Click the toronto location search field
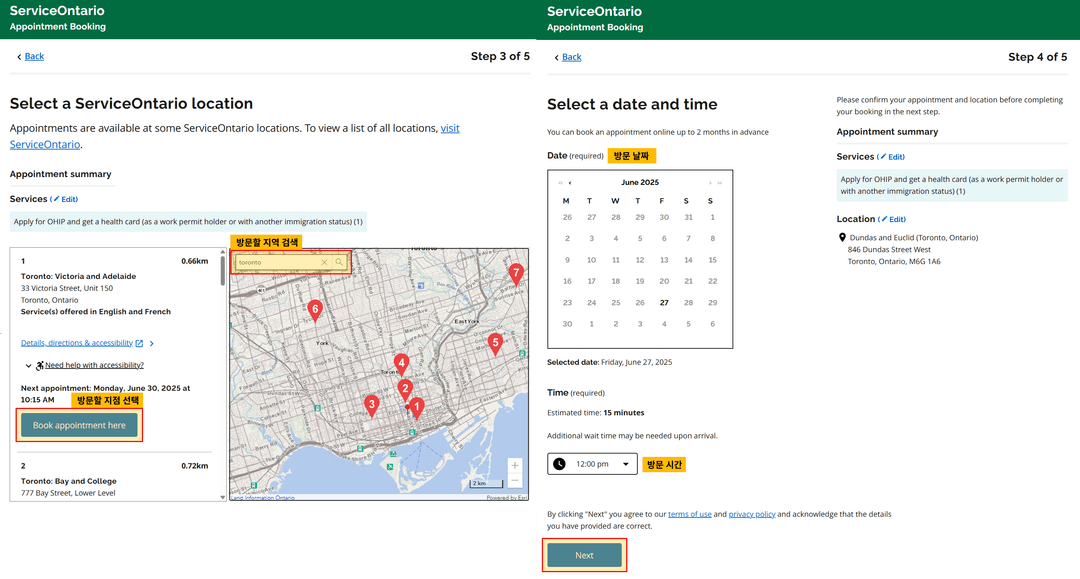The height and width of the screenshot is (579, 1080). pyautogui.click(x=277, y=263)
